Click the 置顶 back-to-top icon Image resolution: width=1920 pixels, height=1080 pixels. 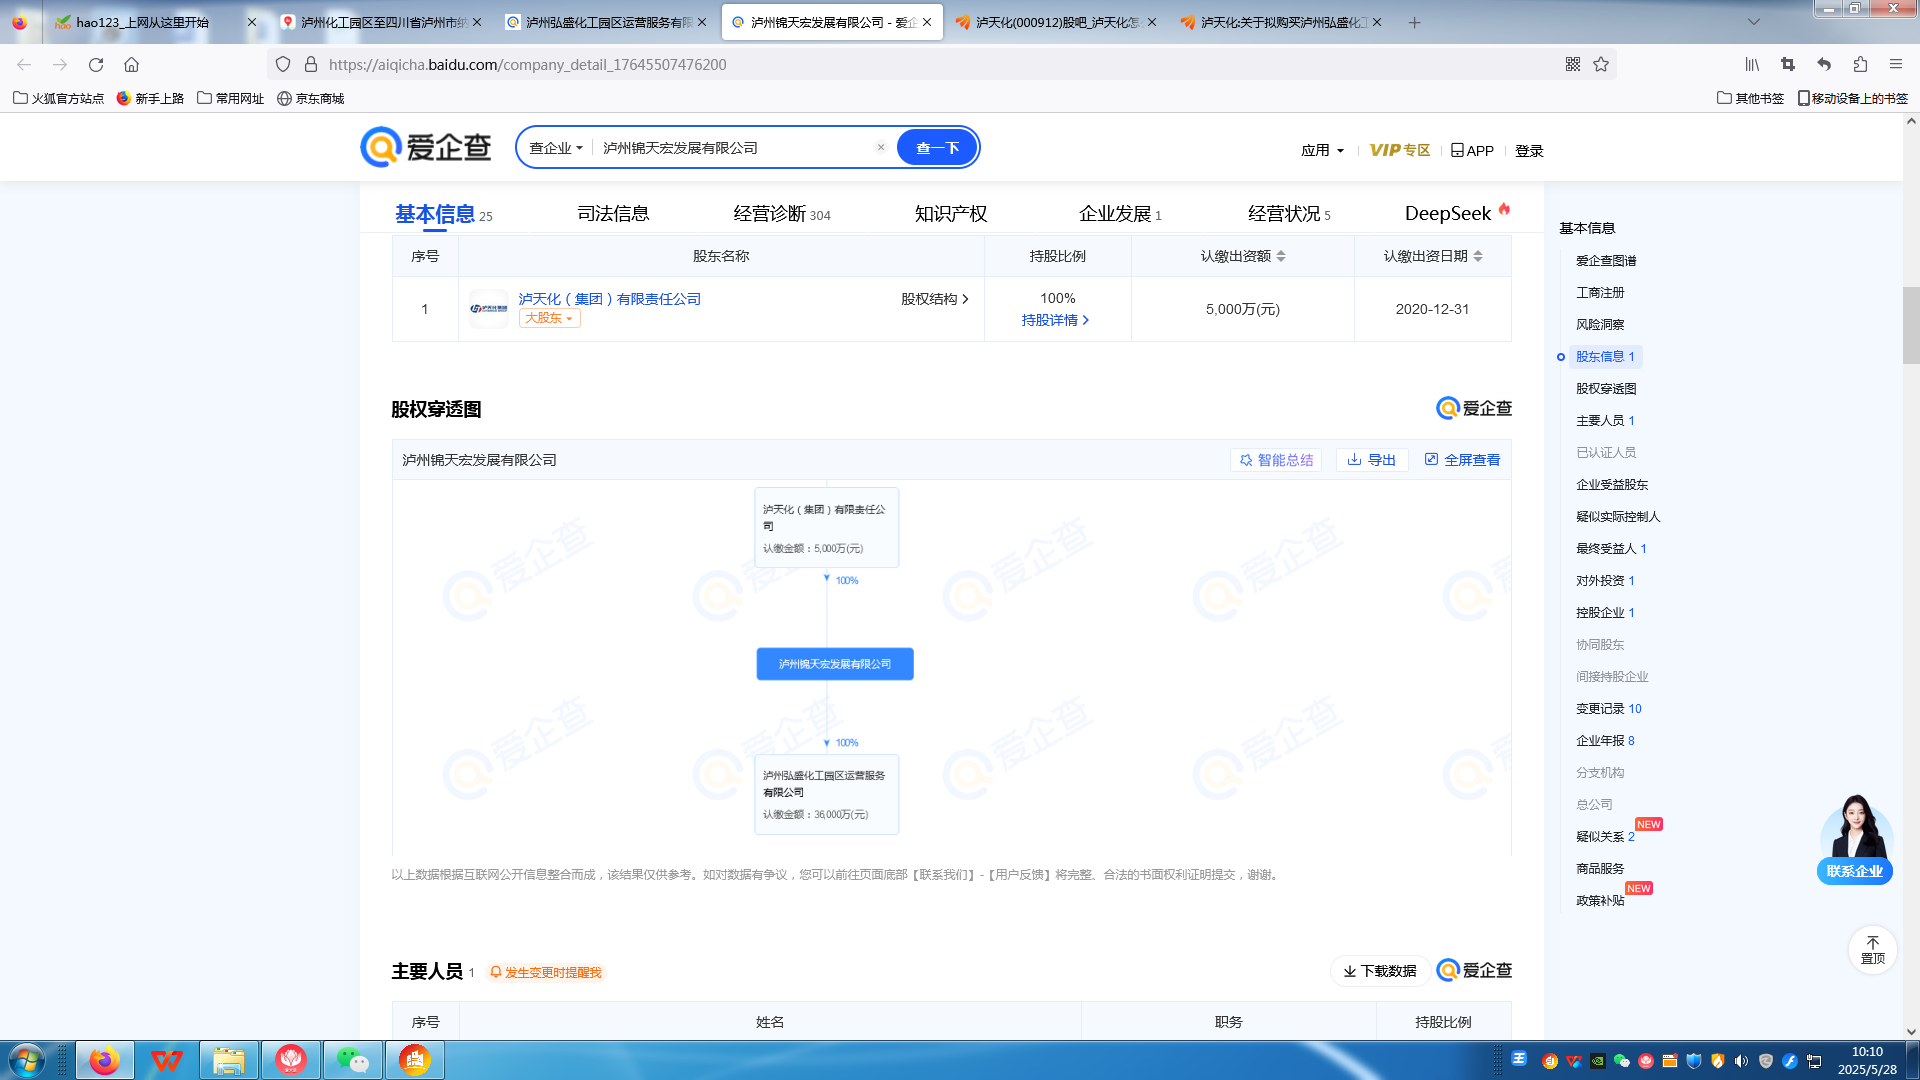[x=1872, y=950]
